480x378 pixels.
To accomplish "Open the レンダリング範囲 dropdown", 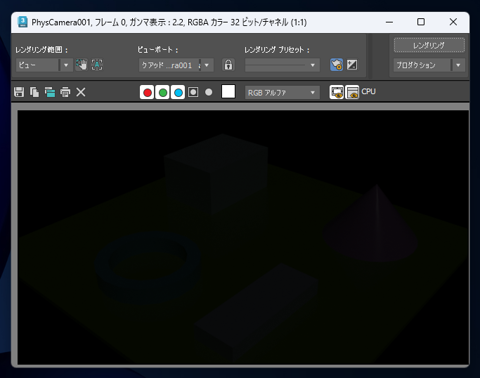I will point(44,65).
